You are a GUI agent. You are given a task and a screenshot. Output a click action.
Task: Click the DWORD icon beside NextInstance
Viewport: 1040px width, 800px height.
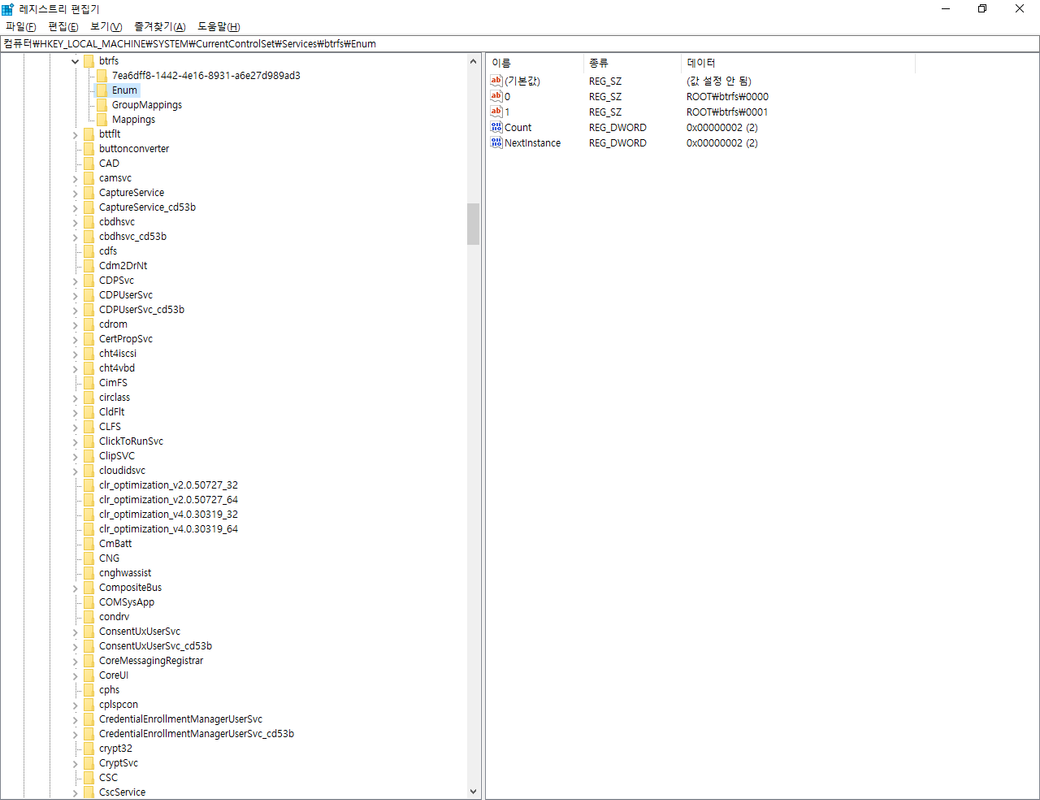(496, 143)
